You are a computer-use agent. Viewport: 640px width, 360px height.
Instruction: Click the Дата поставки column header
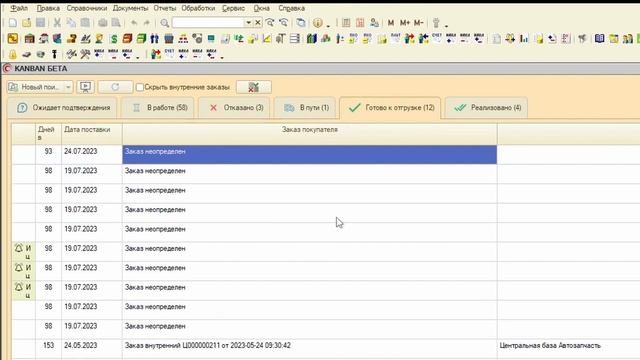92,134
